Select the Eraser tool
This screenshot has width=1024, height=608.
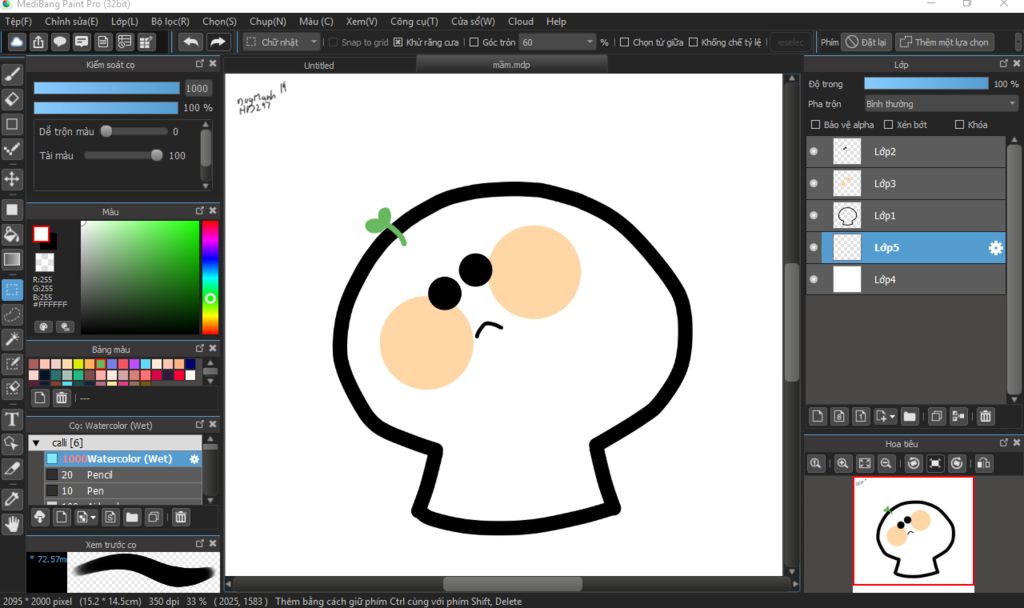(x=12, y=99)
